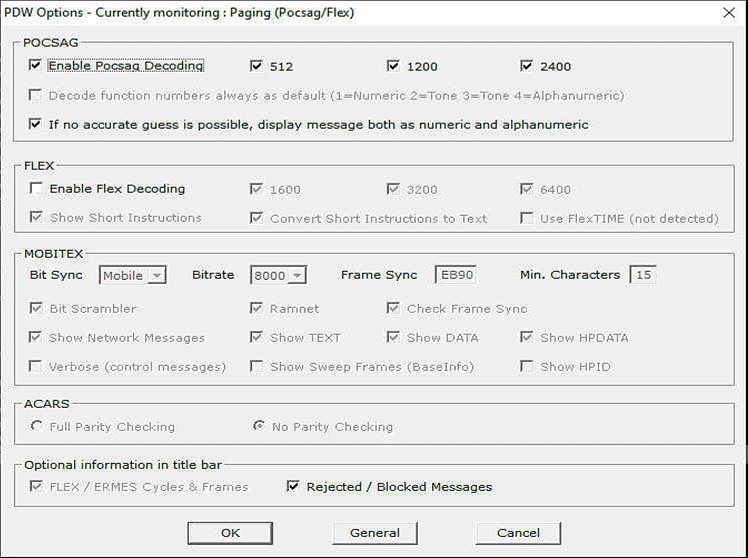Toggle Verbose control messages checkbox

click(35, 366)
